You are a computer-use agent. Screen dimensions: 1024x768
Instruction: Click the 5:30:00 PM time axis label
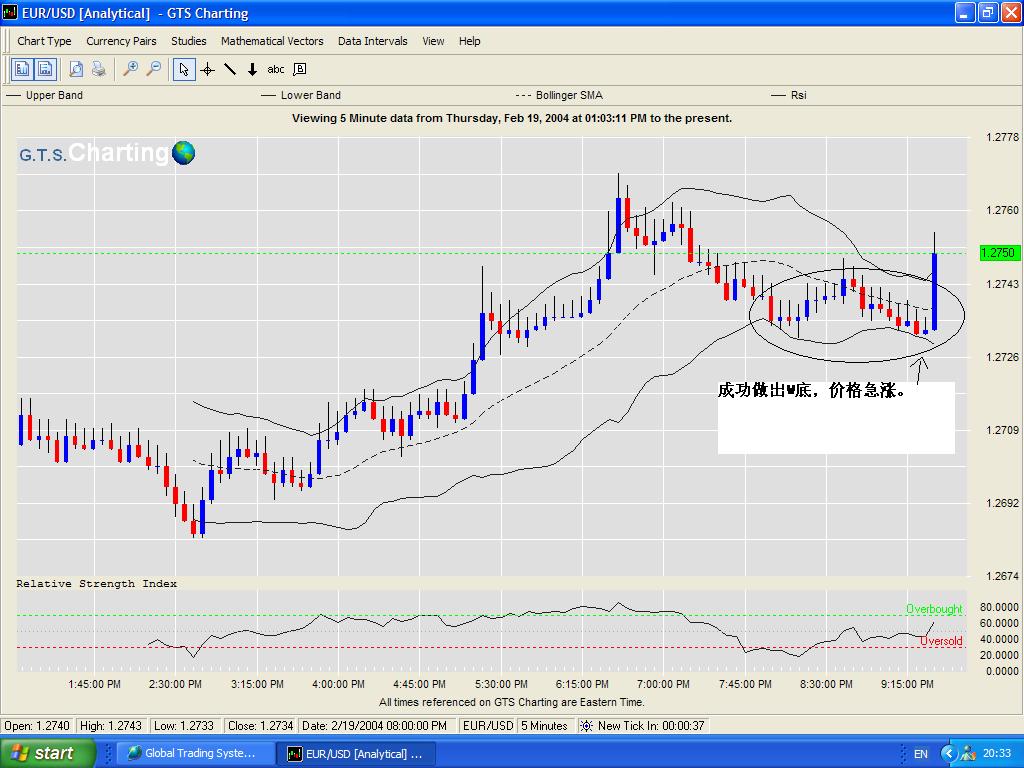point(501,684)
